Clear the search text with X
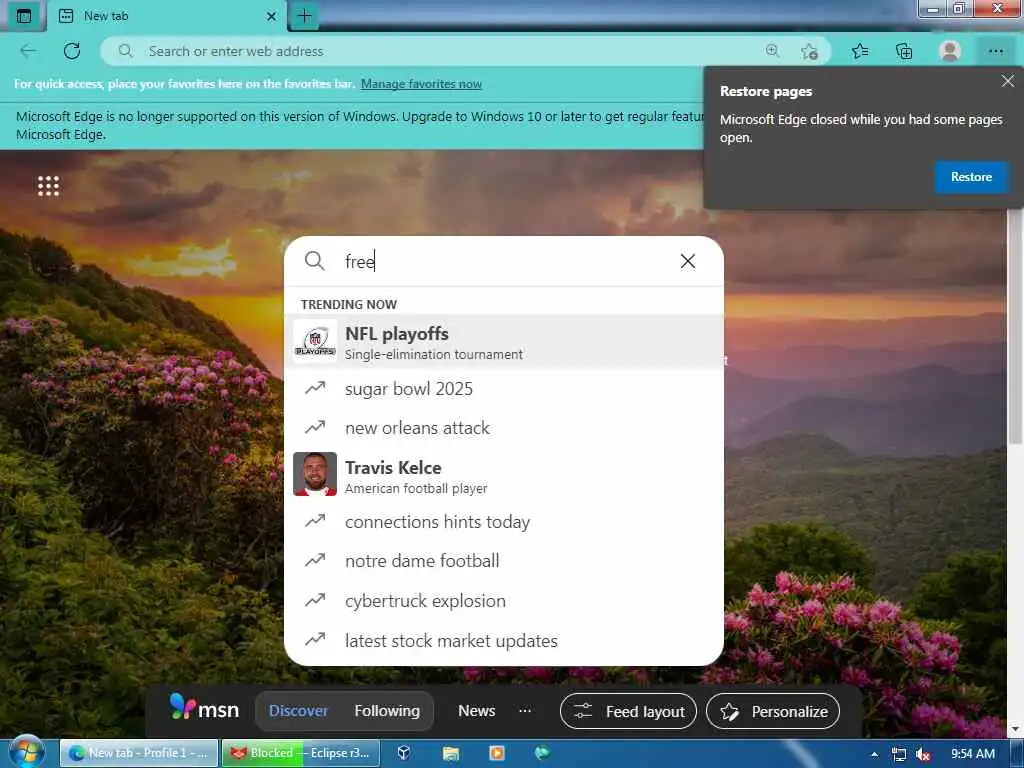 point(688,261)
